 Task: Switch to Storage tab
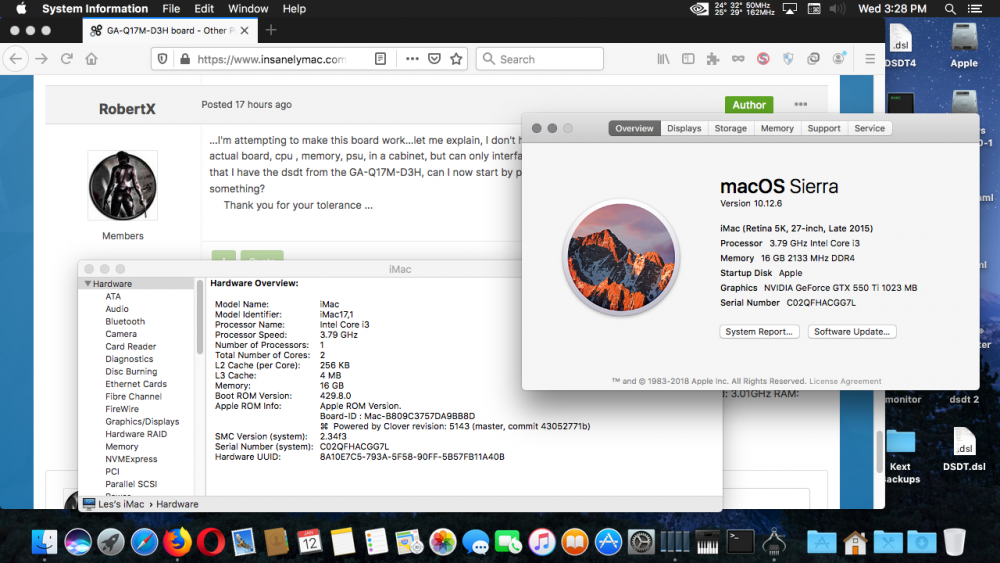[730, 128]
